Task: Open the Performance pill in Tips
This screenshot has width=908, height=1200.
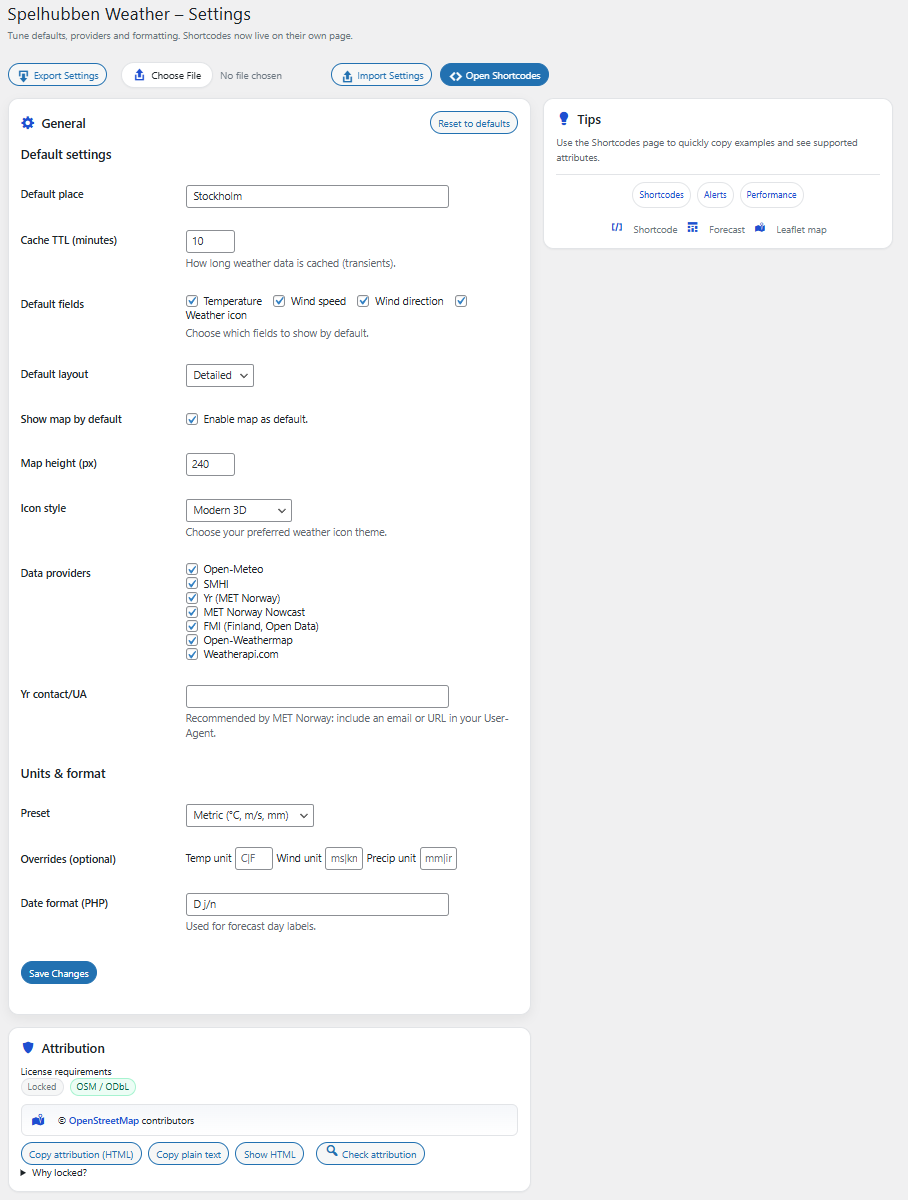Action: tap(771, 195)
